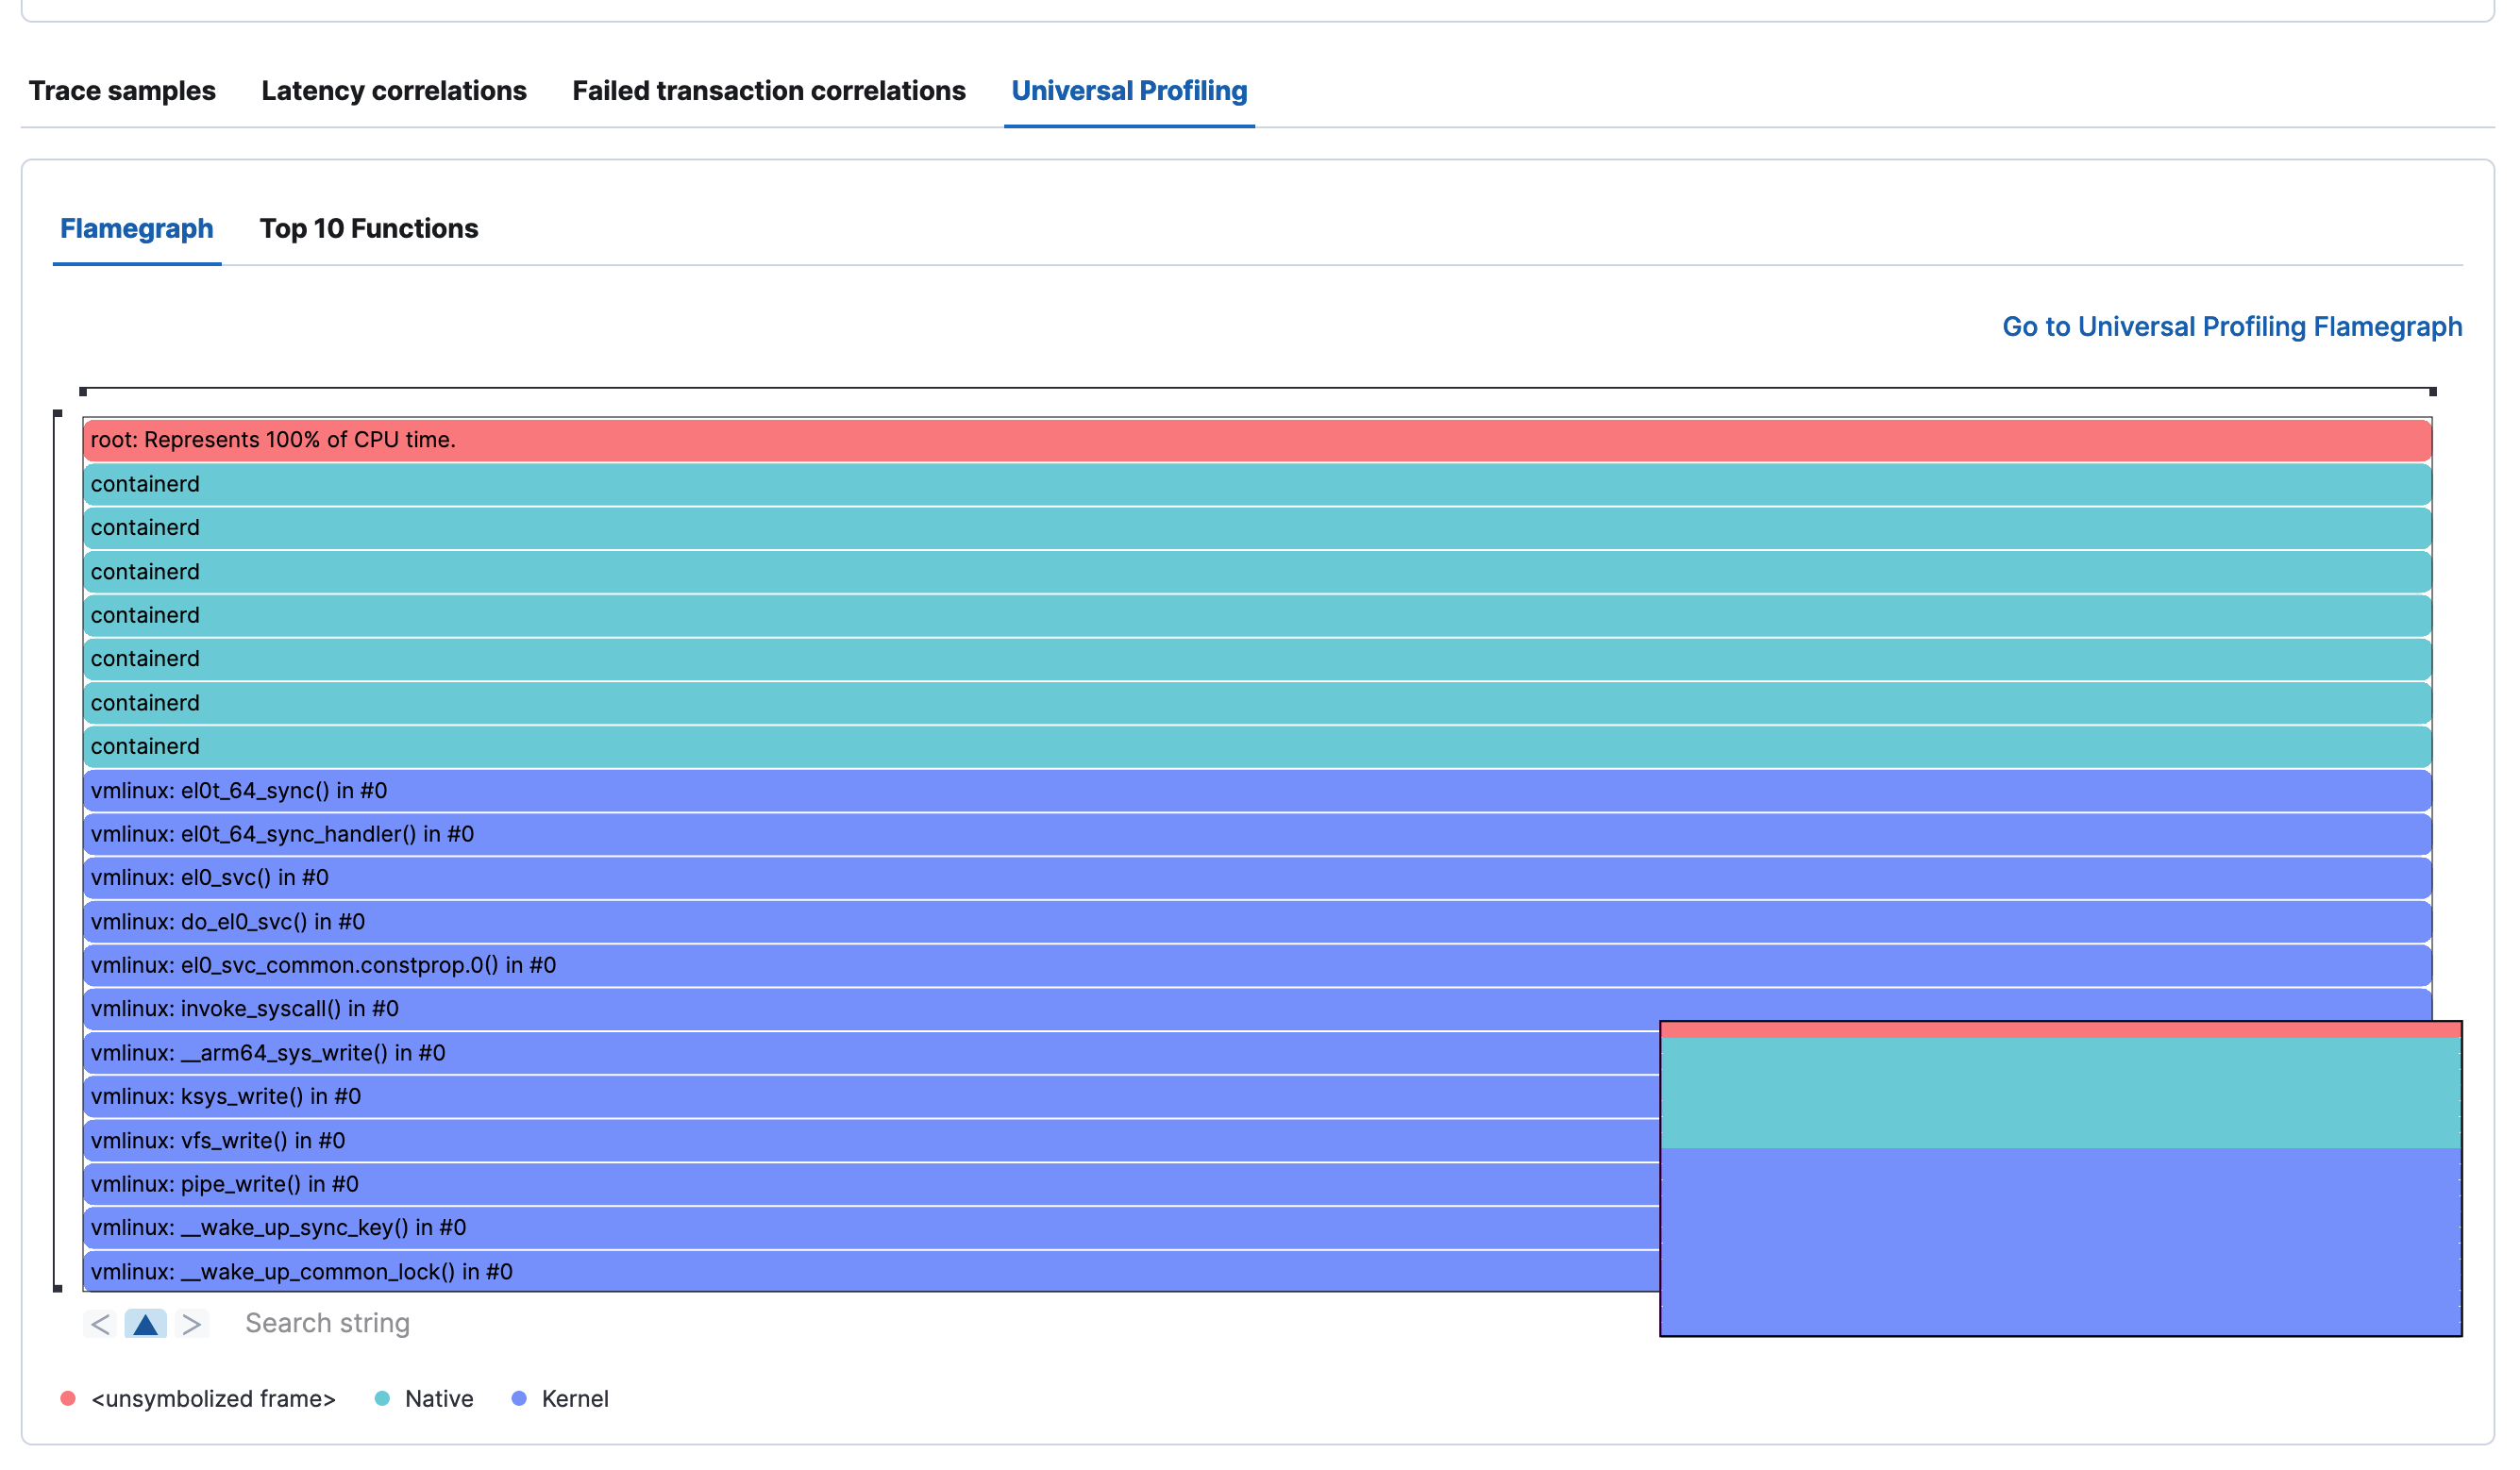Screen dimensions: 2520x1470
Task: Open Go to Universal Profiling Flamegraph link
Action: tap(2232, 327)
